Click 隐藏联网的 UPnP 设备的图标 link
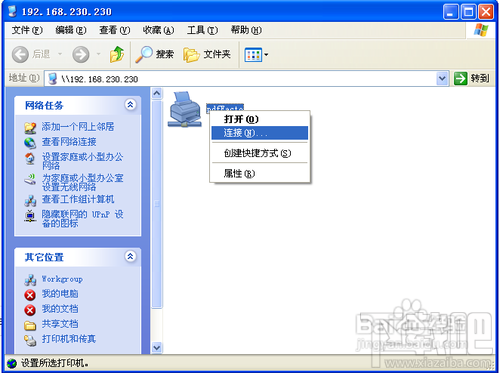This screenshot has width=500, height=373. 82,219
